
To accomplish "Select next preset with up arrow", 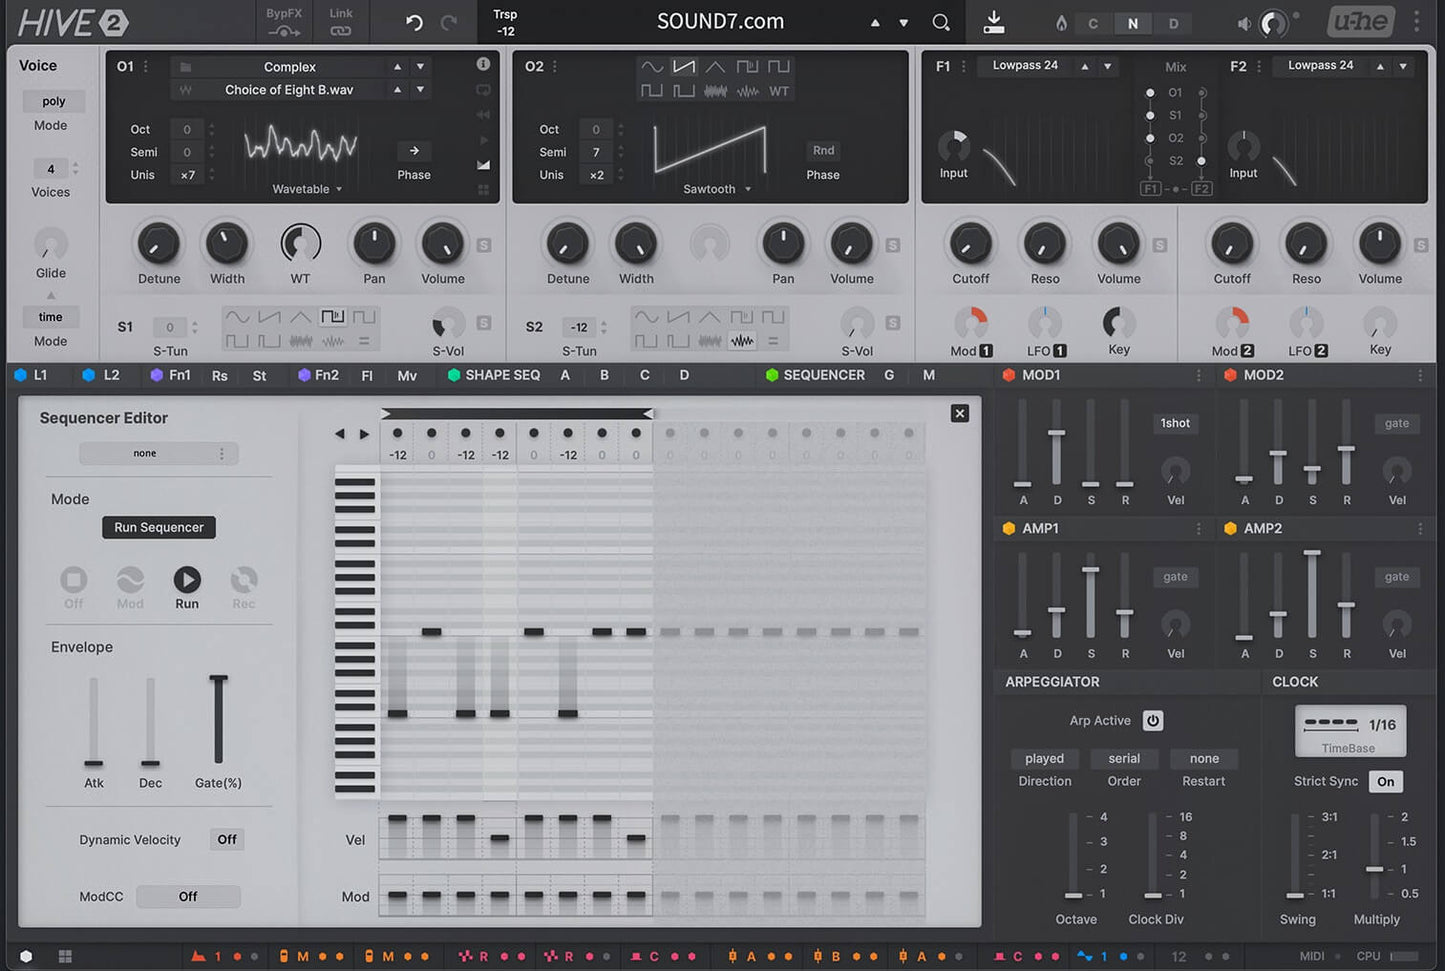I will 875,23.
